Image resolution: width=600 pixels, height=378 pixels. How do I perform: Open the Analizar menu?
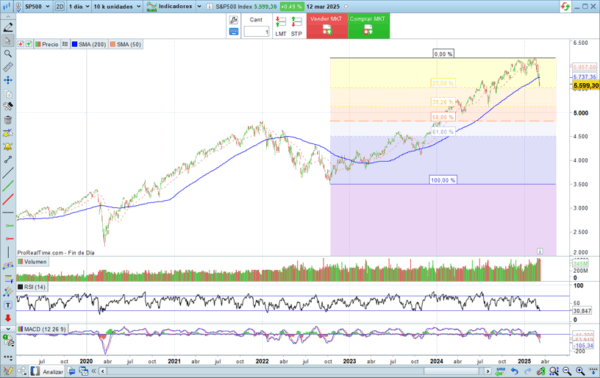[53, 371]
